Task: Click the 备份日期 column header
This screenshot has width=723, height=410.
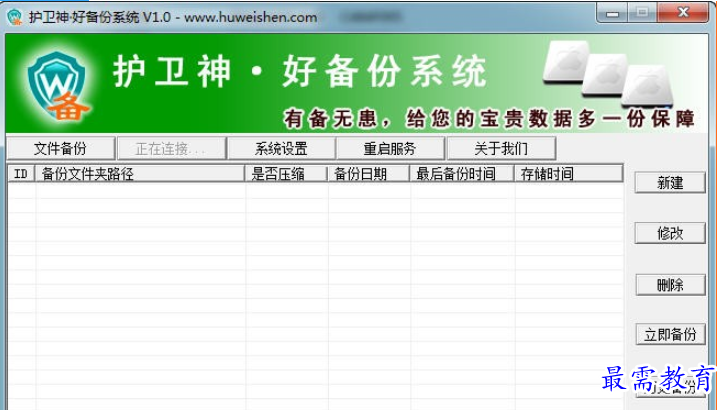Action: pos(368,174)
